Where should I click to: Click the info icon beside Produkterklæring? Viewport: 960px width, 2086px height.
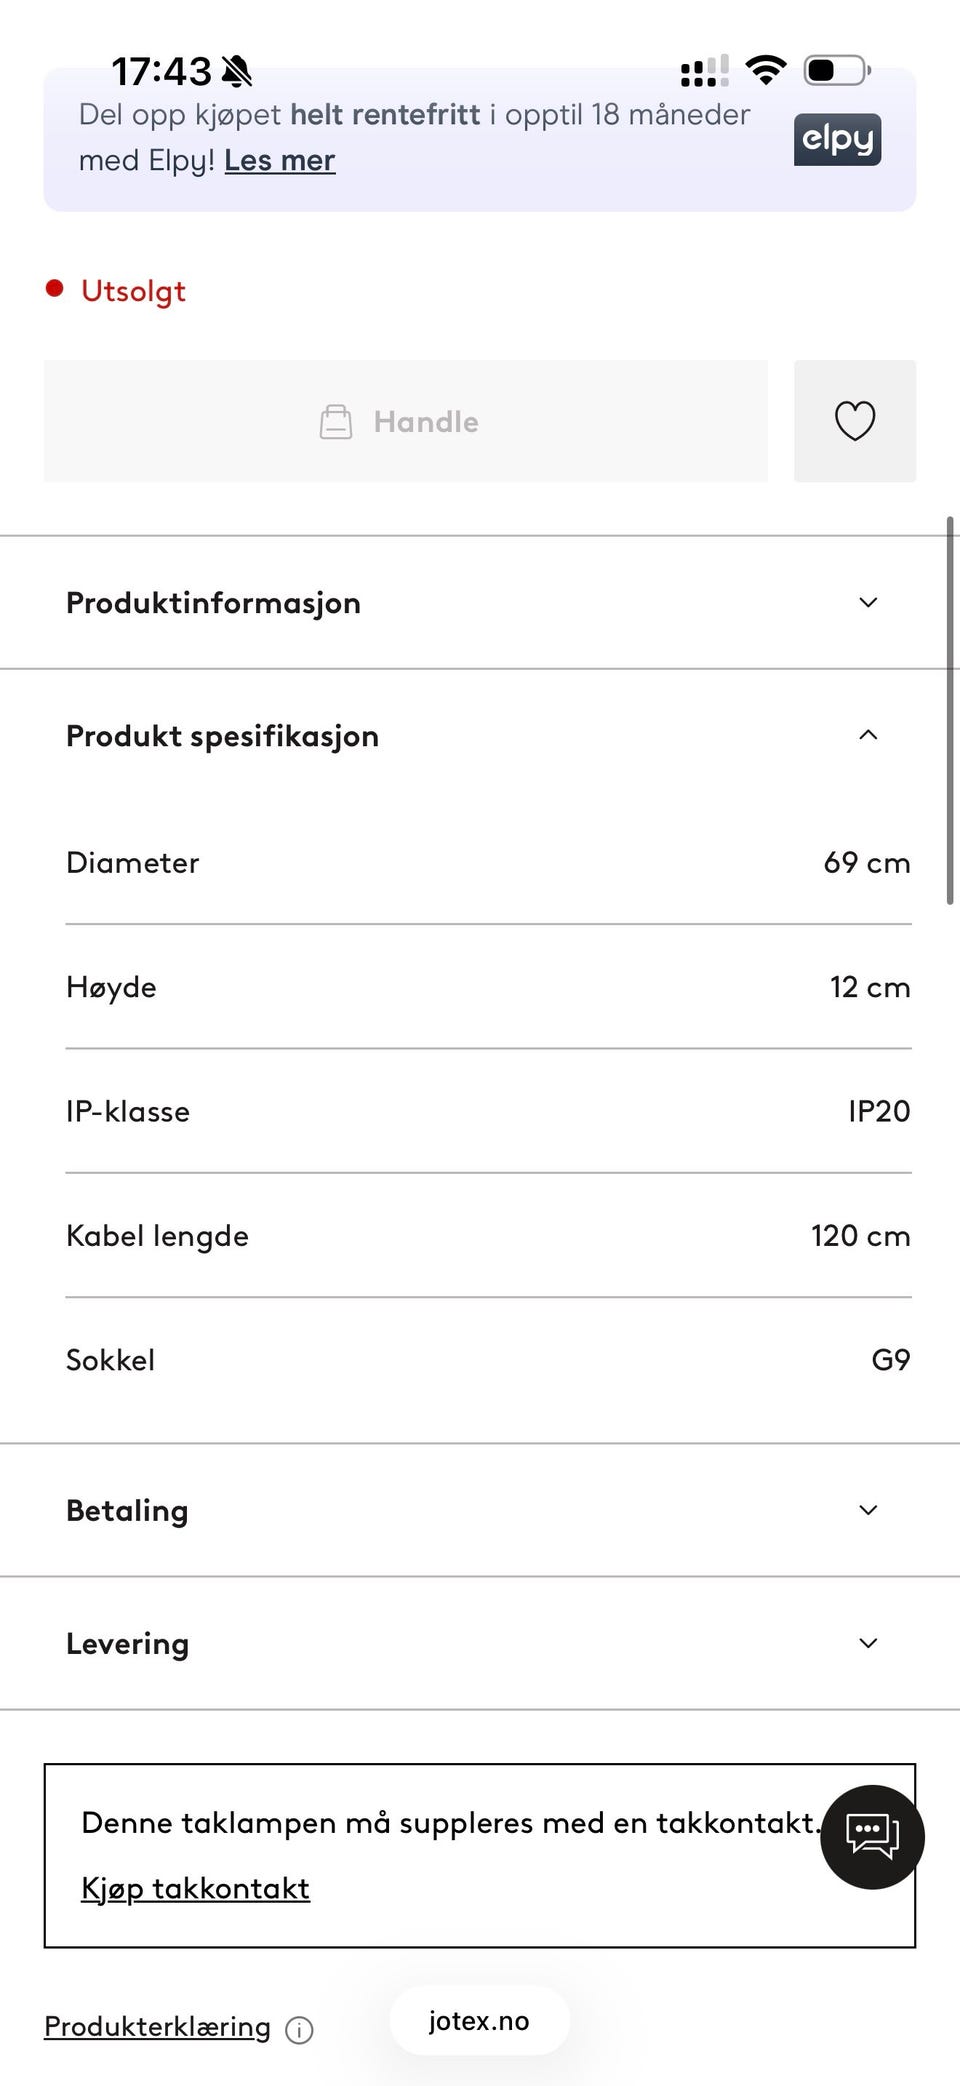(299, 2030)
